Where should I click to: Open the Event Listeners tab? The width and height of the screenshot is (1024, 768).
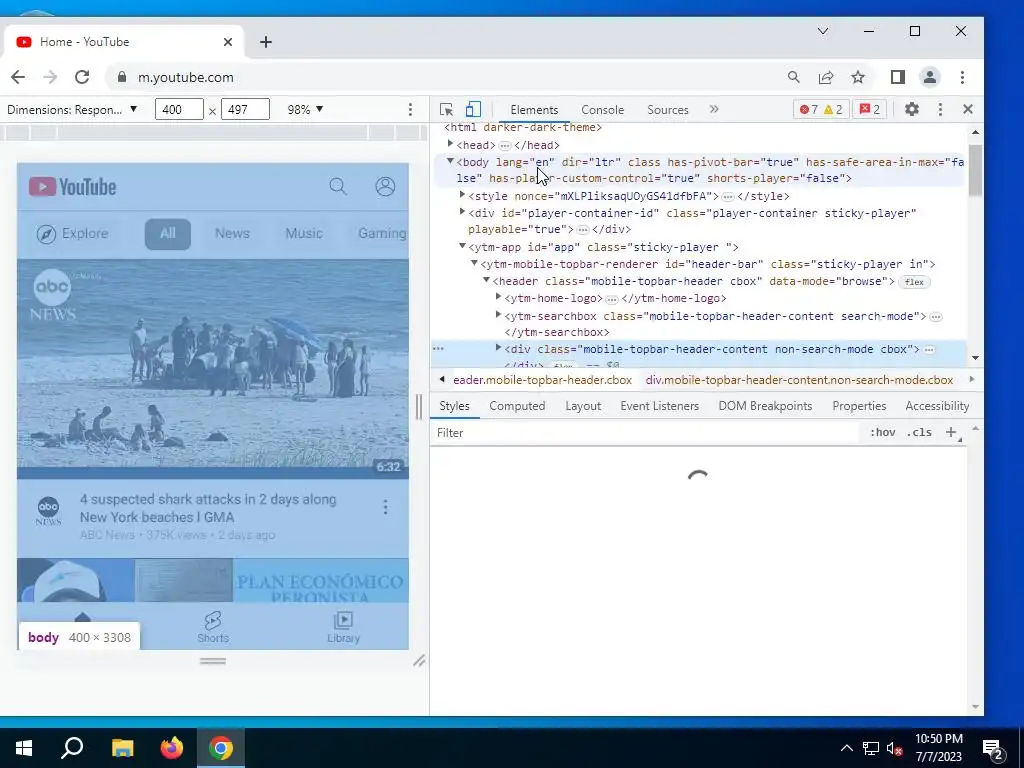coord(660,406)
